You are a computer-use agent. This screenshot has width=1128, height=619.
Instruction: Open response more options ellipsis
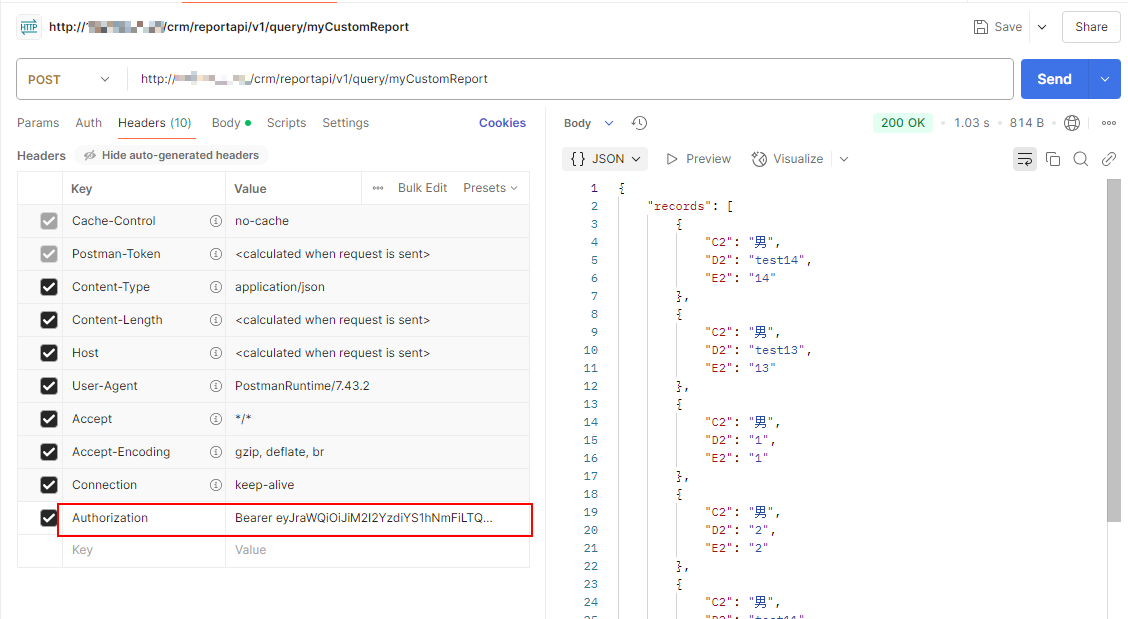pos(1109,123)
